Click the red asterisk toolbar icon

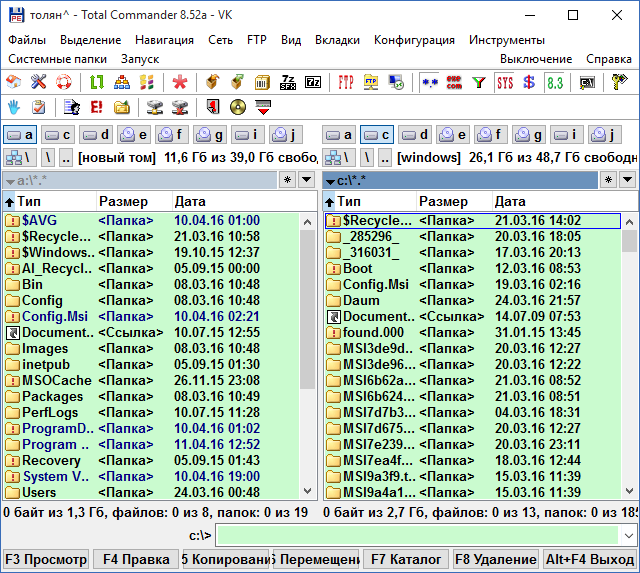coord(179,82)
